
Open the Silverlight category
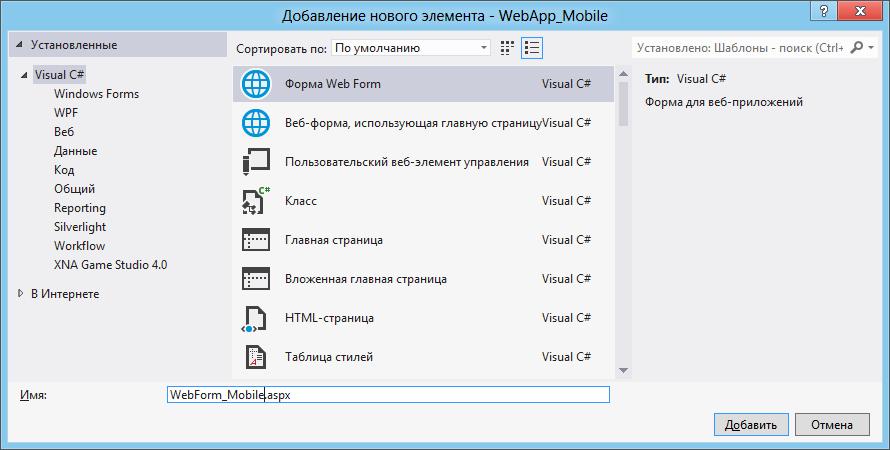click(x=79, y=227)
